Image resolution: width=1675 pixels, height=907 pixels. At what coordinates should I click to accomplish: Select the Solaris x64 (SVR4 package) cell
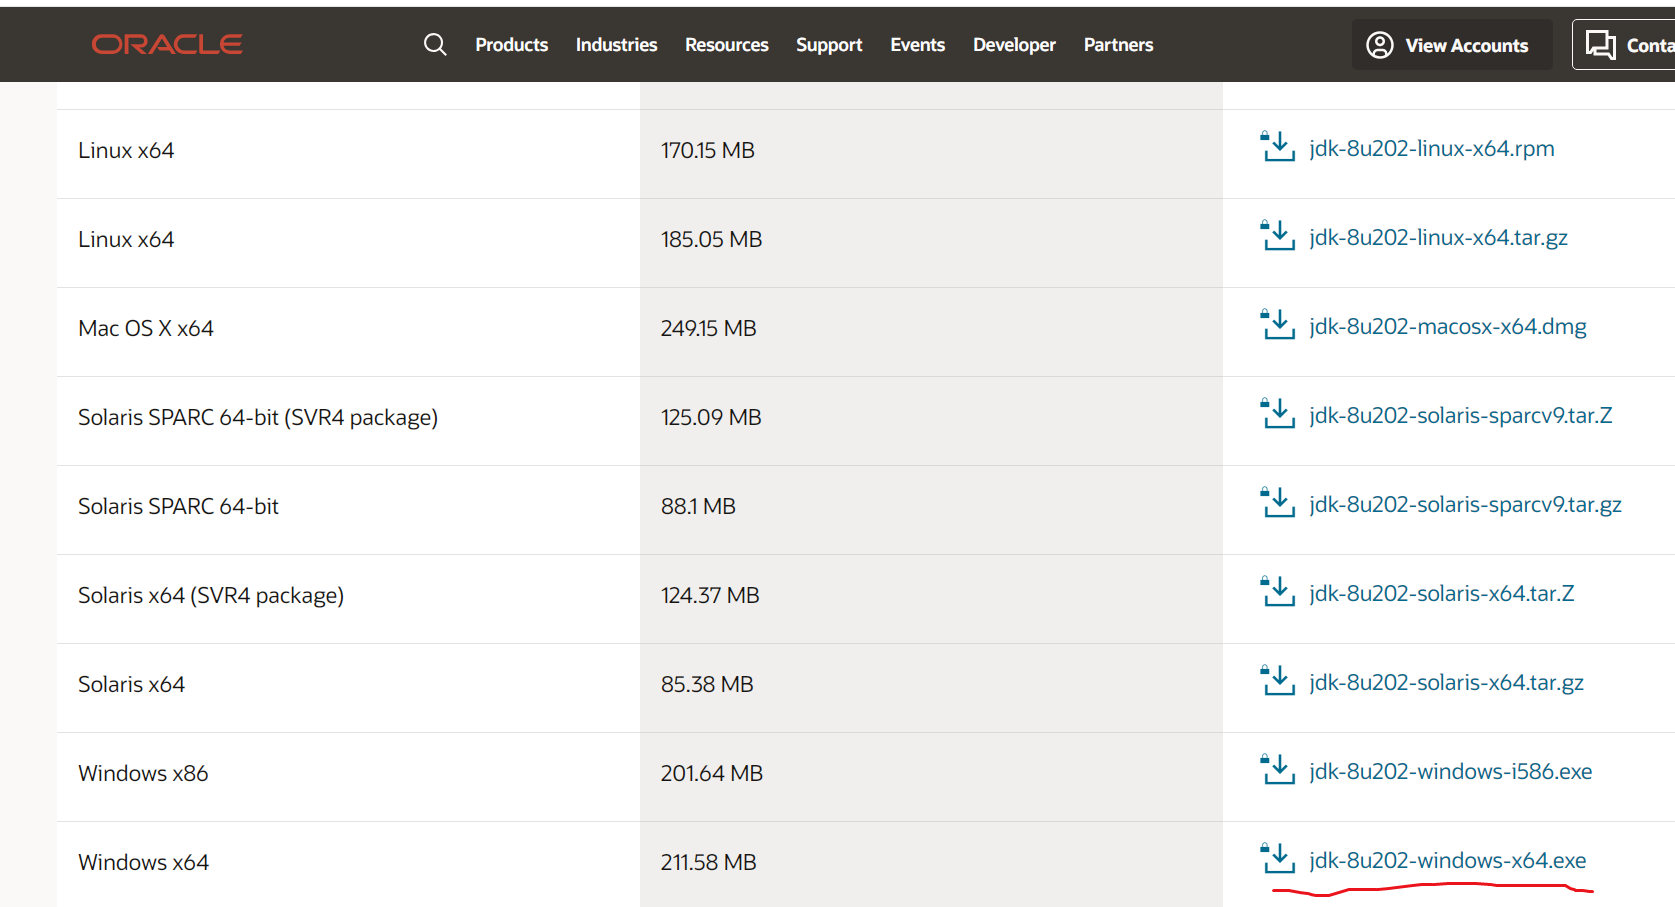(x=348, y=599)
